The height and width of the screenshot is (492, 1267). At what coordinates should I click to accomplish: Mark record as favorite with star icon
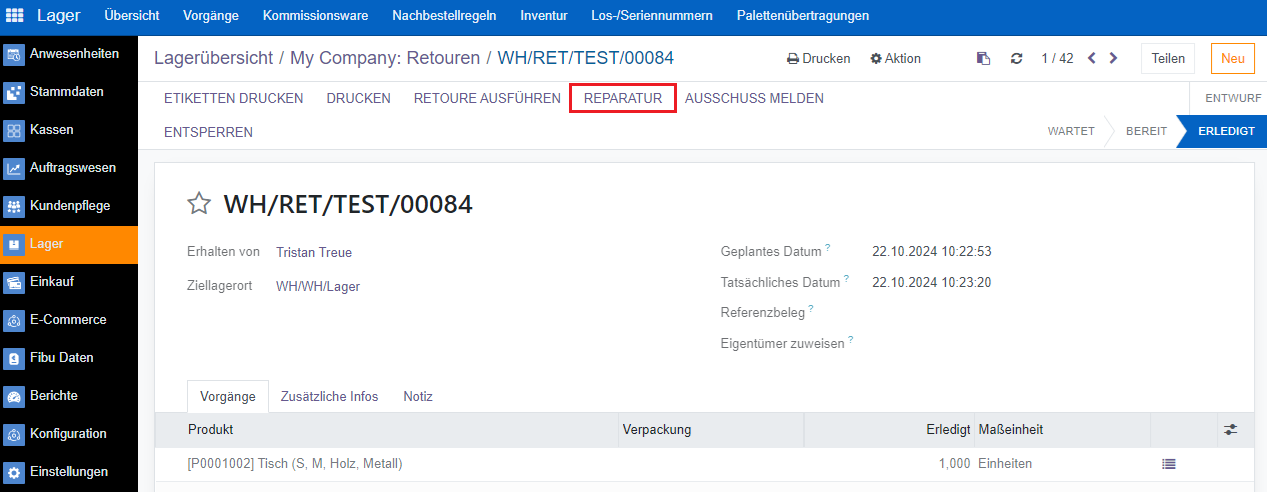(200, 205)
